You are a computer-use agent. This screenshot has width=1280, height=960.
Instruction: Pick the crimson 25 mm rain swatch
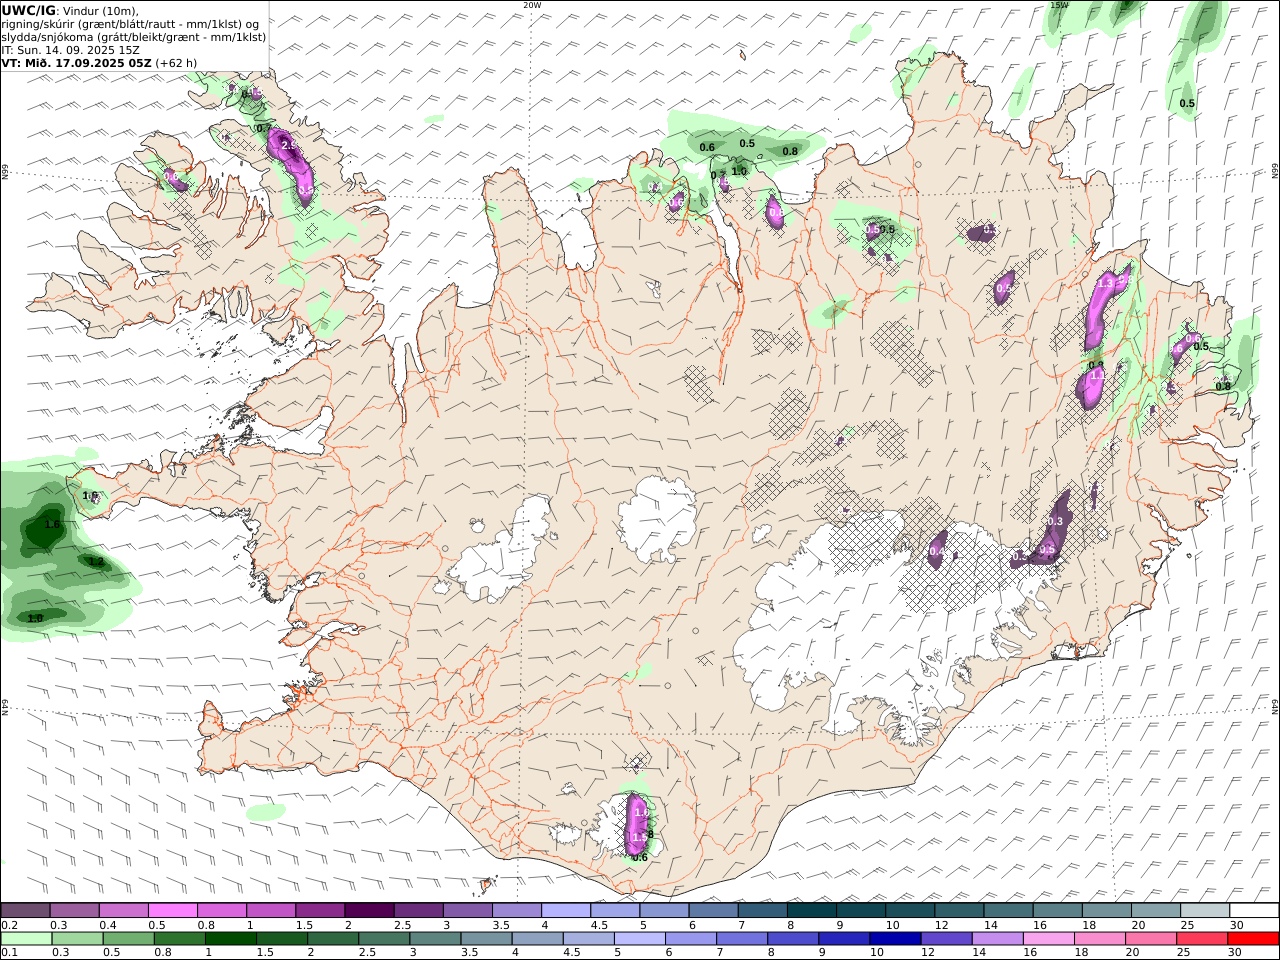point(1201,938)
